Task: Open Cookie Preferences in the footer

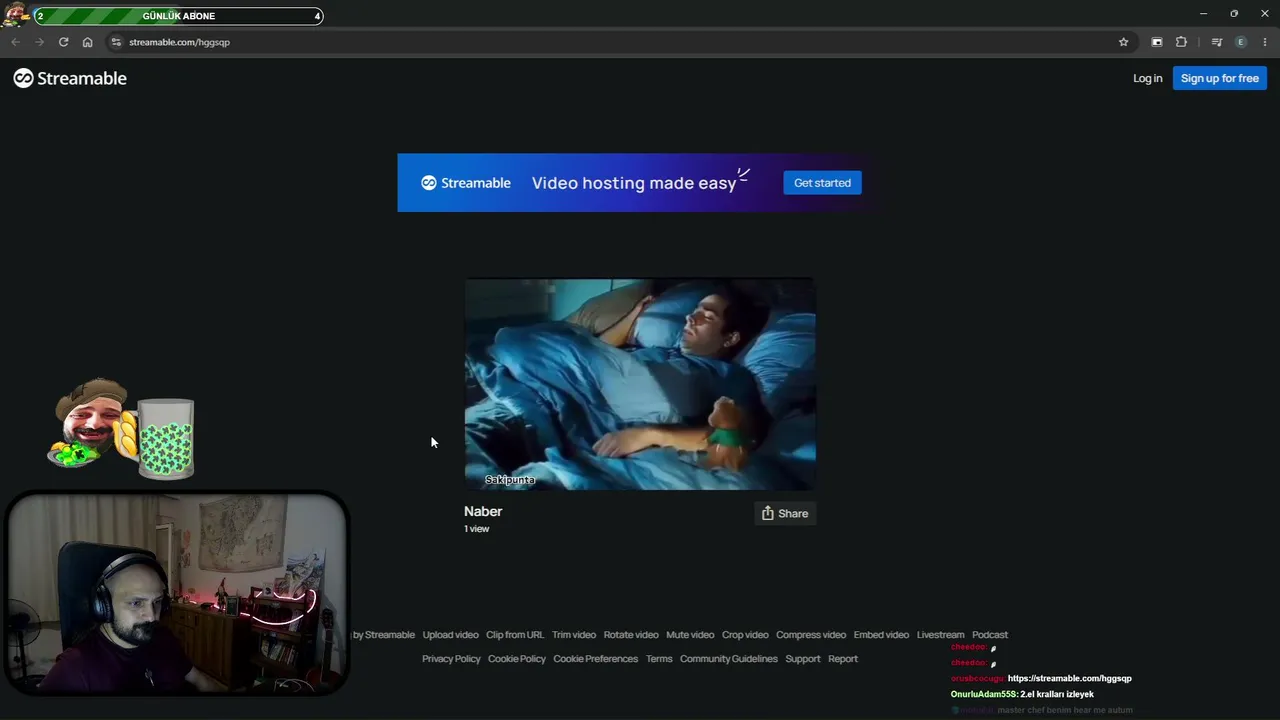Action: click(596, 659)
